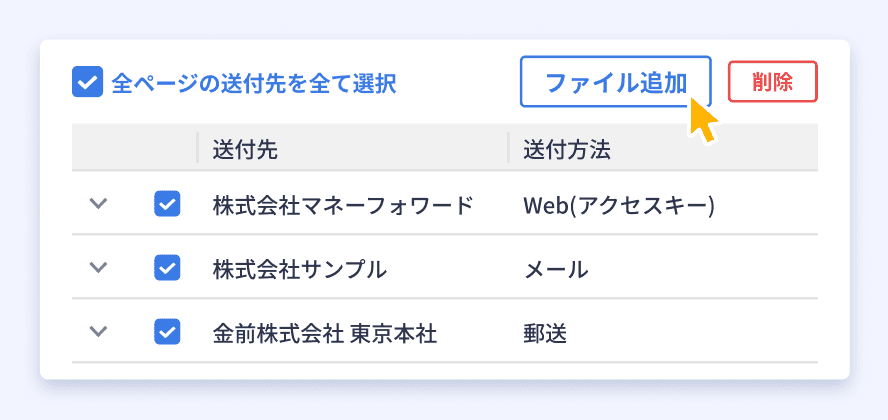Viewport: 888px width, 420px height.
Task: Expand the 金前株式会社 東京本社 row chevron
Action: coord(99,332)
